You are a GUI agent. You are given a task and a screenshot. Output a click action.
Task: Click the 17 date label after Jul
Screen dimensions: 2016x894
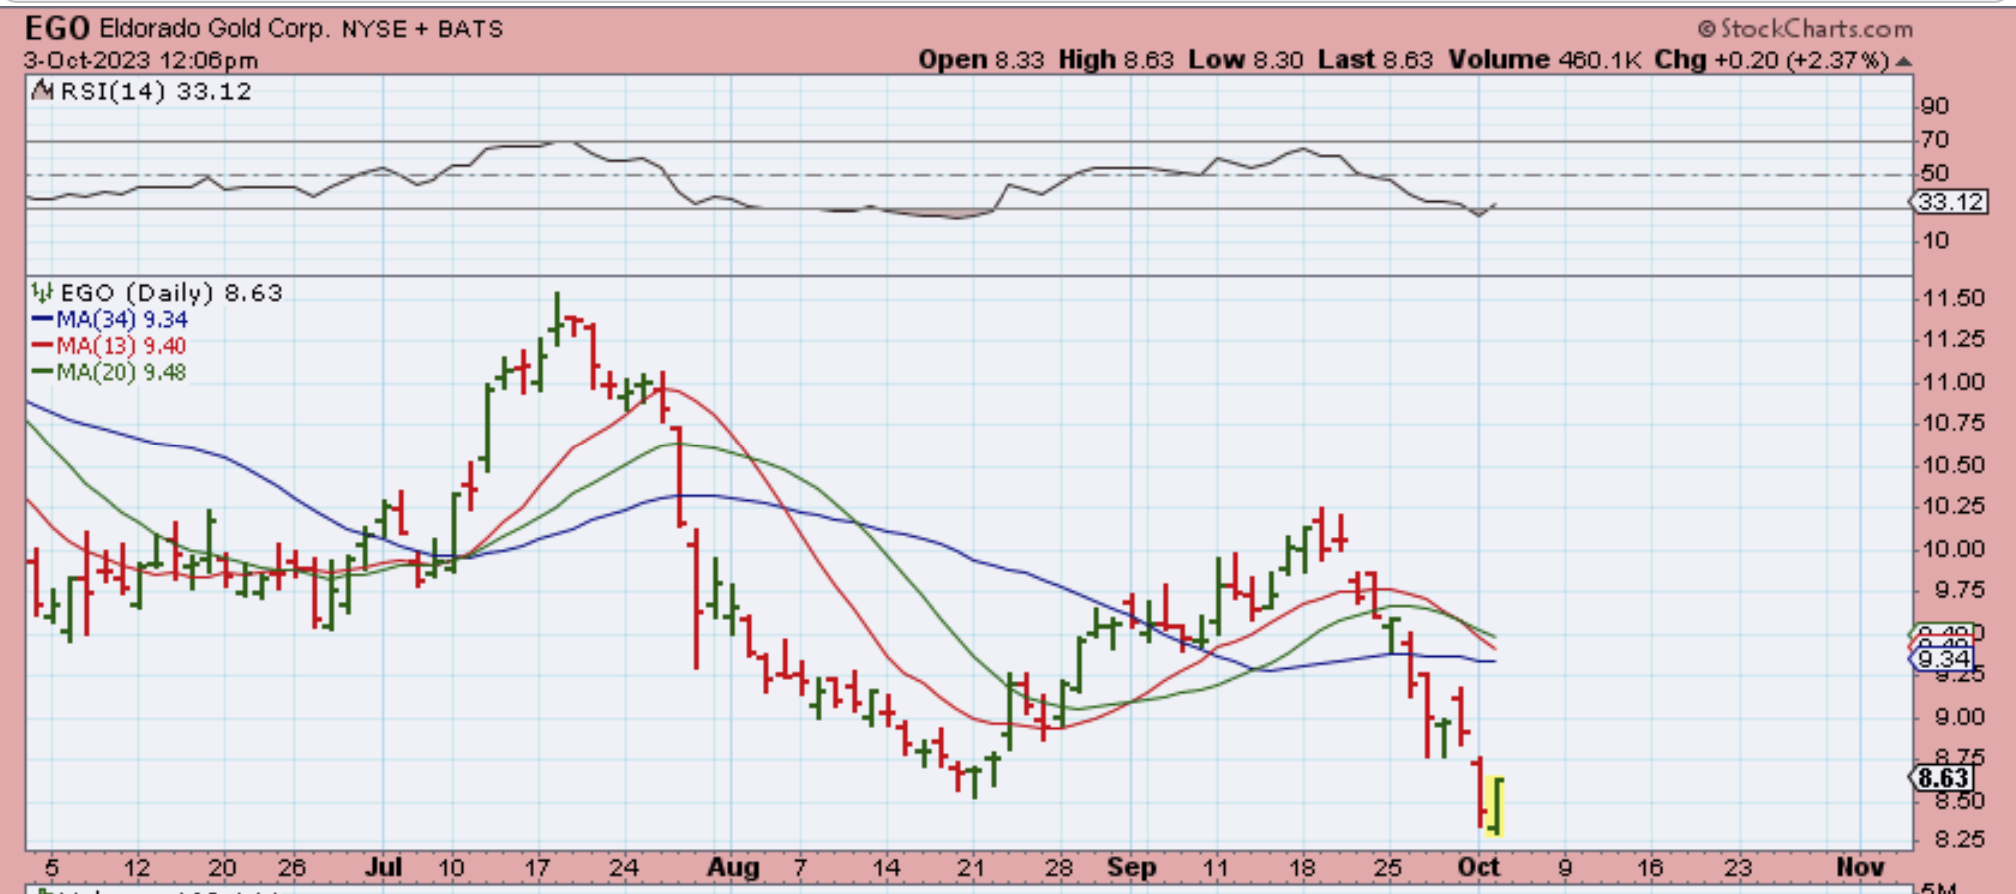537,867
